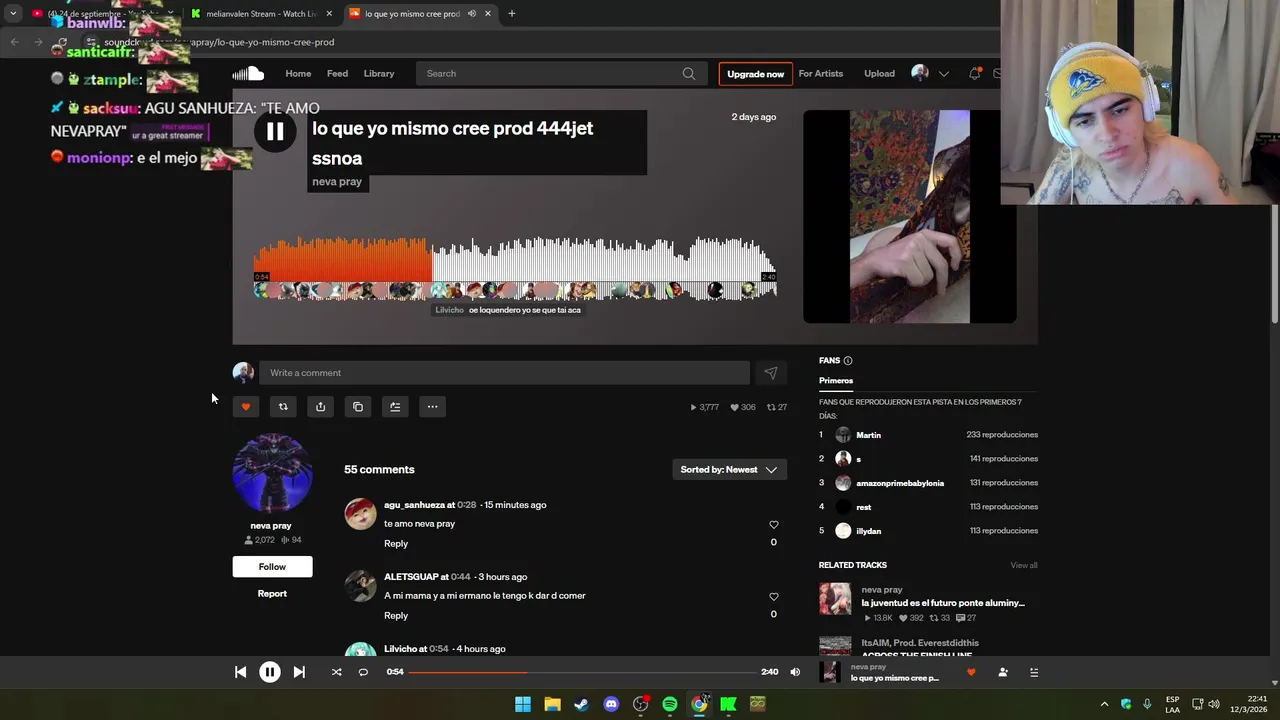The height and width of the screenshot is (720, 1280).
Task: Open the browser tab search dropdown
Action: tap(13, 14)
